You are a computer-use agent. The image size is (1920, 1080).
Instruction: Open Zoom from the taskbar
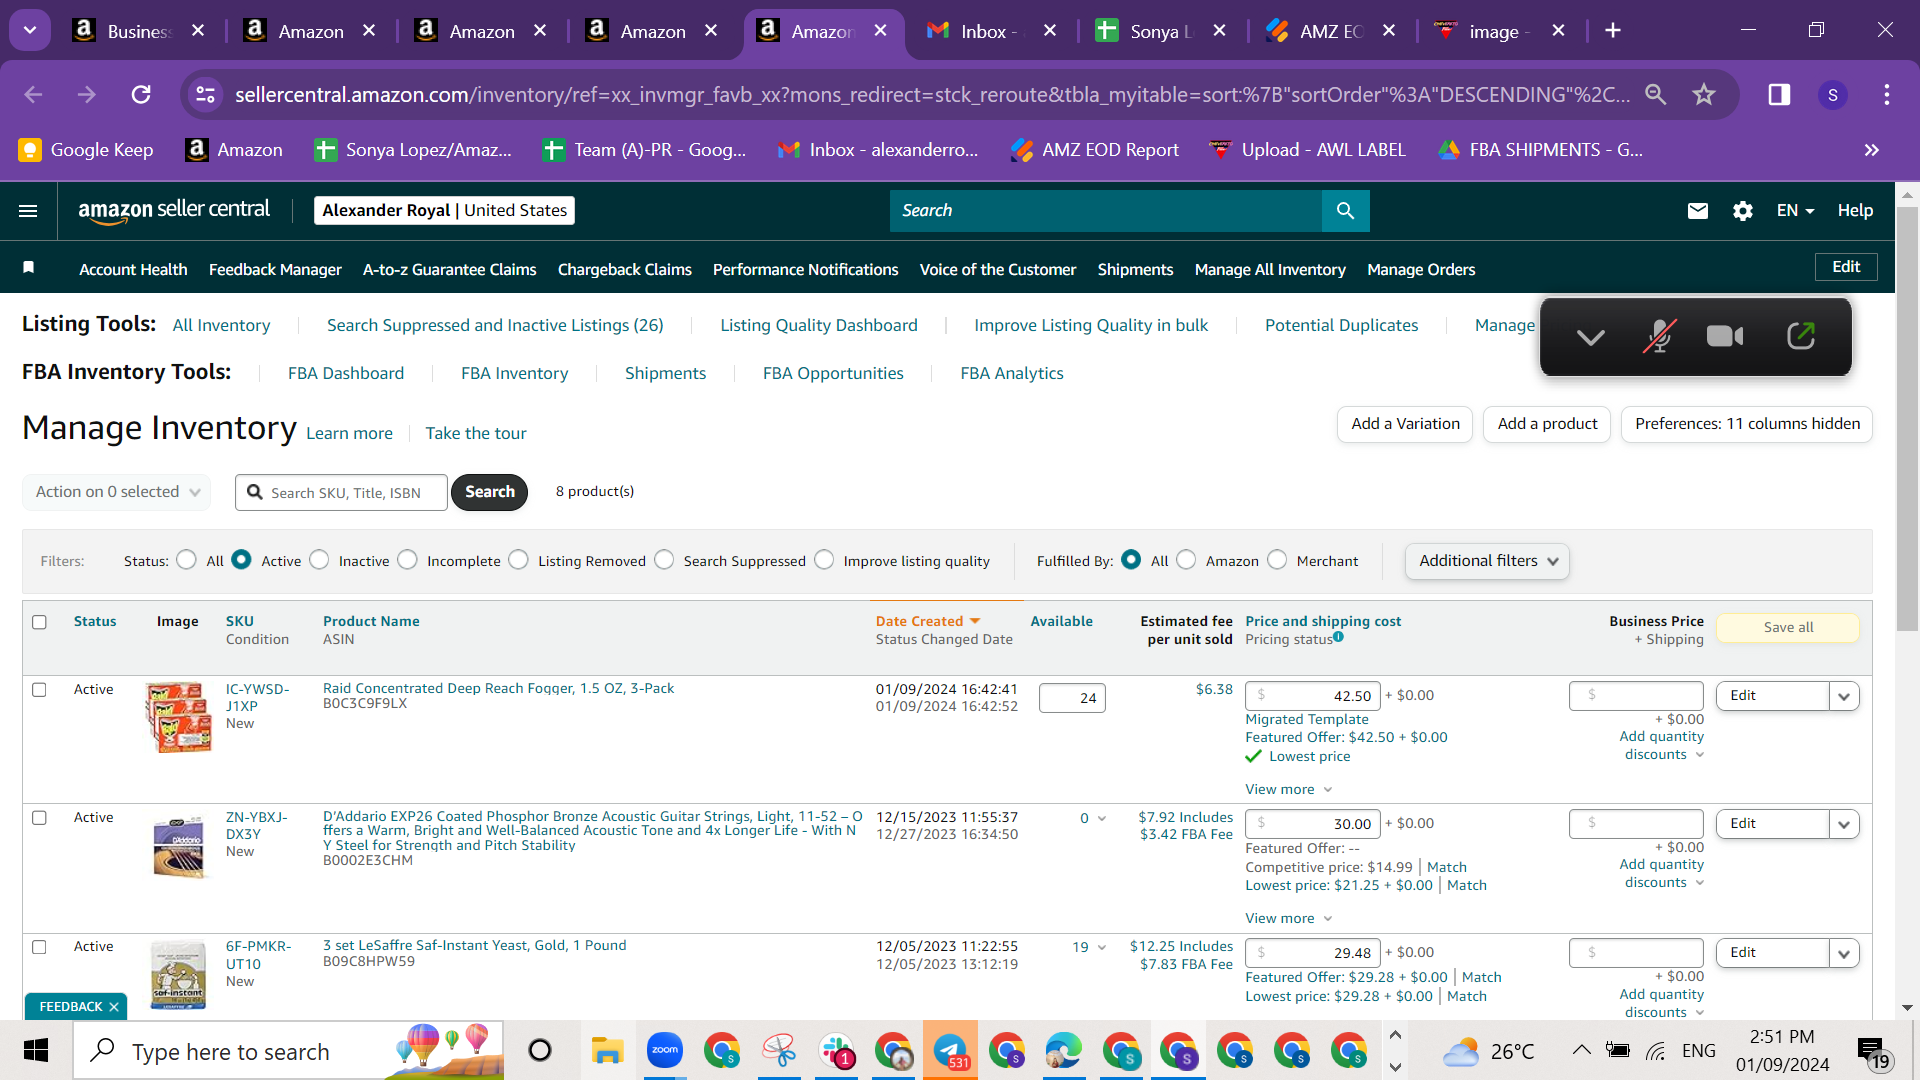[664, 1051]
